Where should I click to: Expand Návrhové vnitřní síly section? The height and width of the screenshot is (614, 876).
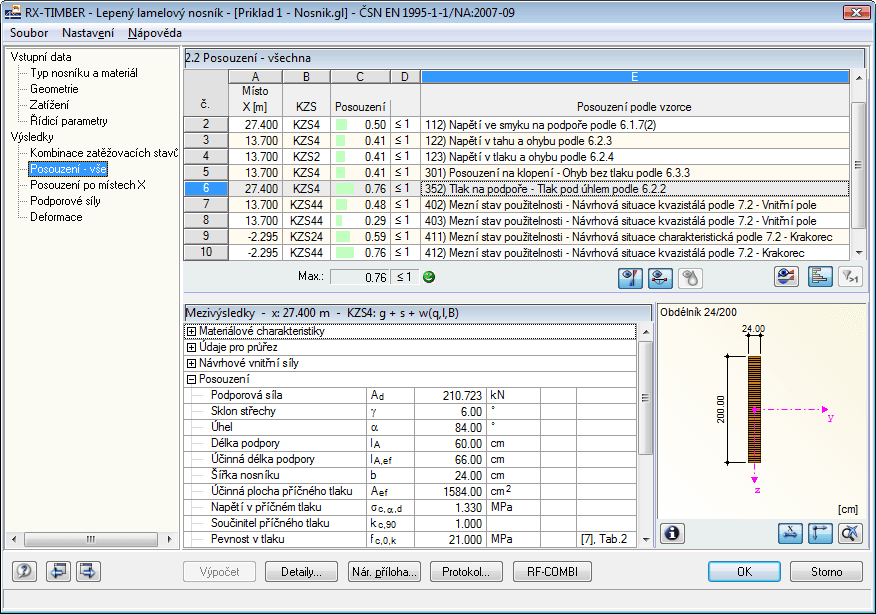191,363
